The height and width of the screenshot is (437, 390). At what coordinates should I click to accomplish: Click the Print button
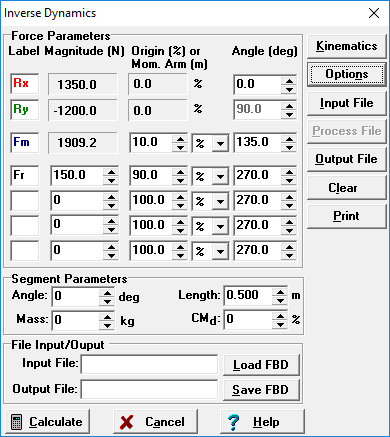[347, 216]
